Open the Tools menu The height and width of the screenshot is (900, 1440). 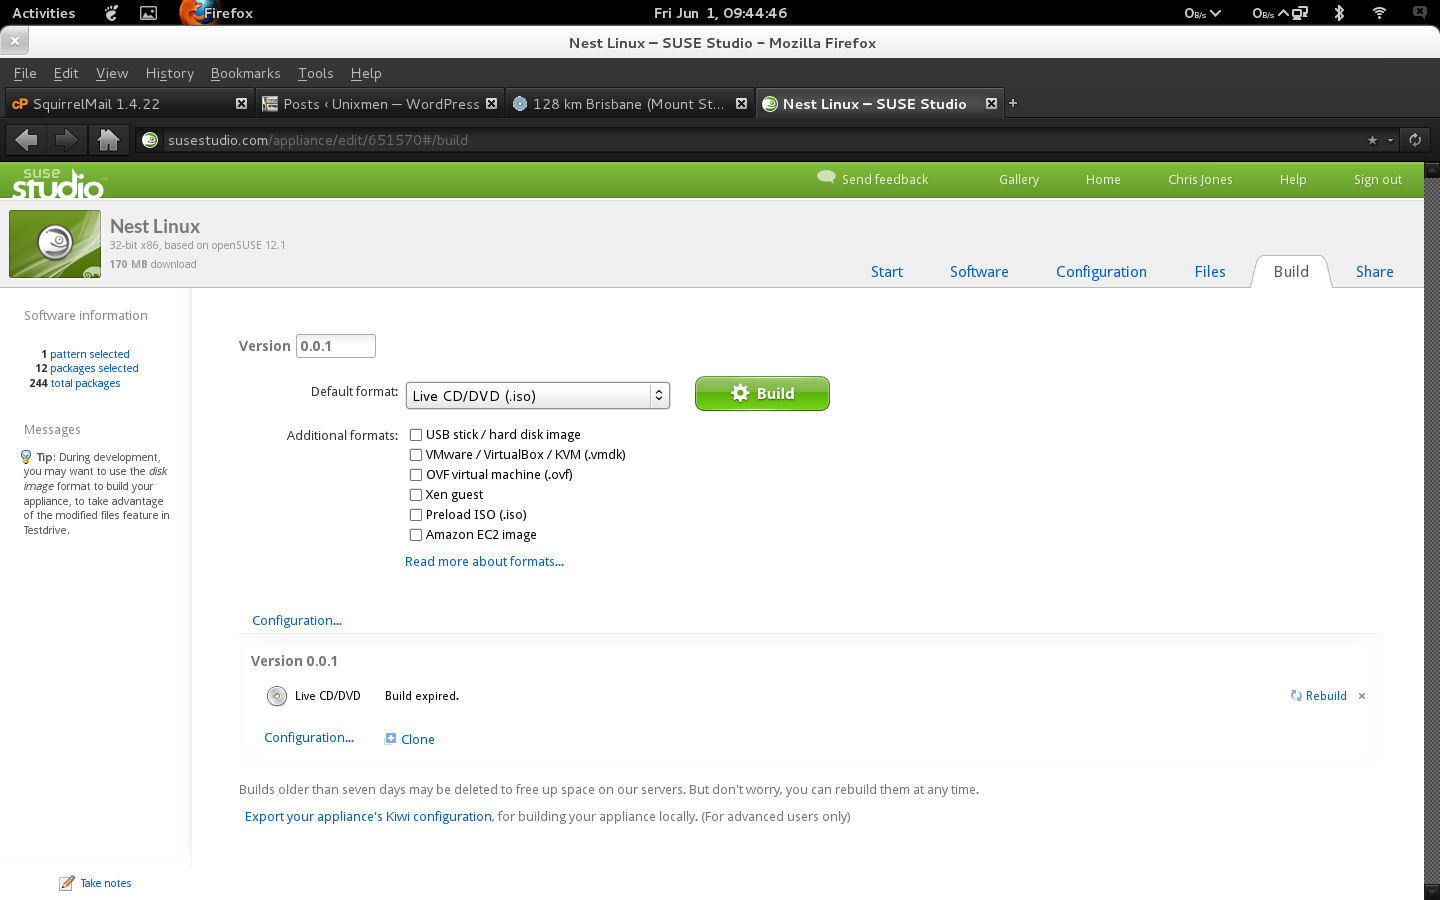(x=316, y=73)
